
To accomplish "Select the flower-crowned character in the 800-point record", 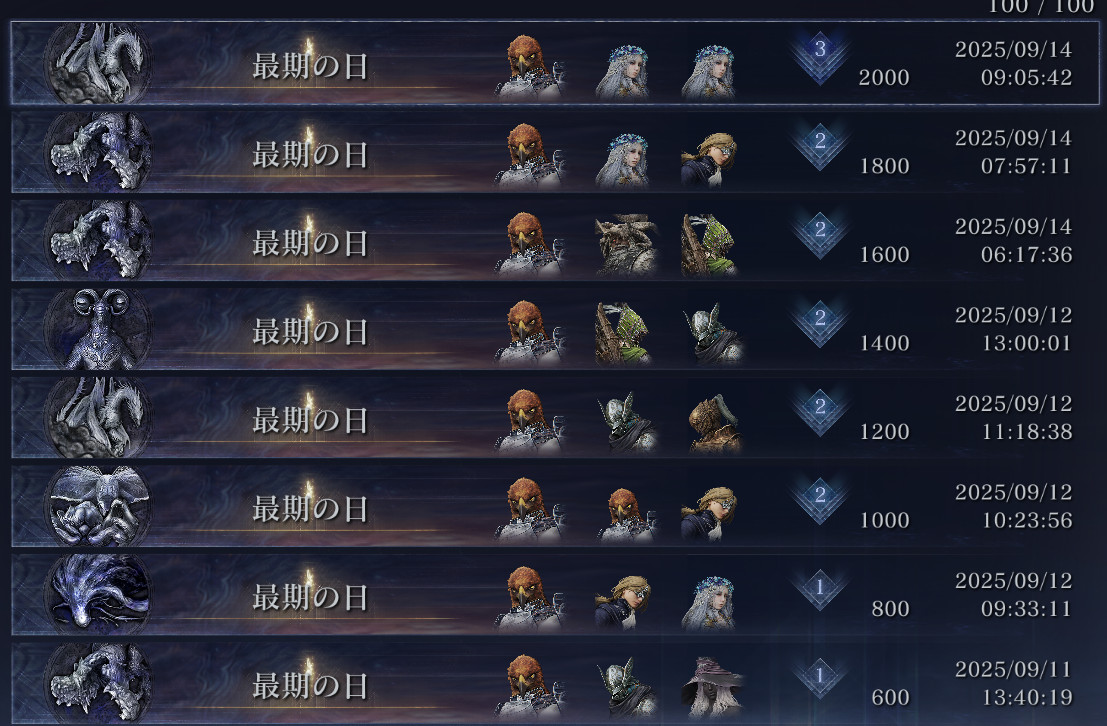I will point(709,602).
